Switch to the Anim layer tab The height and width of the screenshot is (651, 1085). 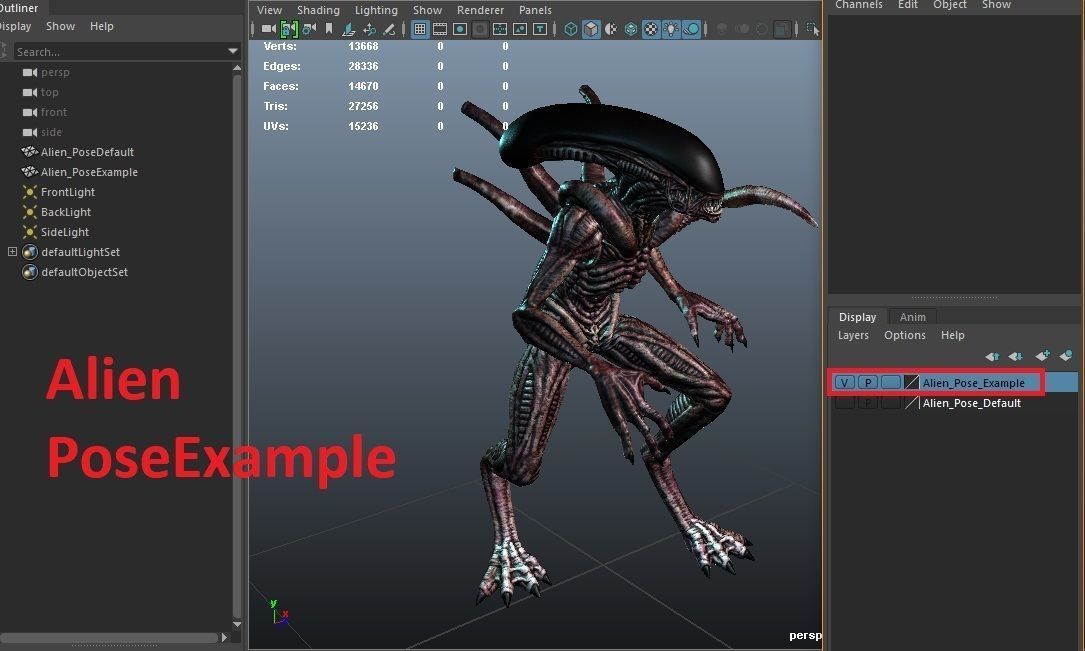[913, 317]
